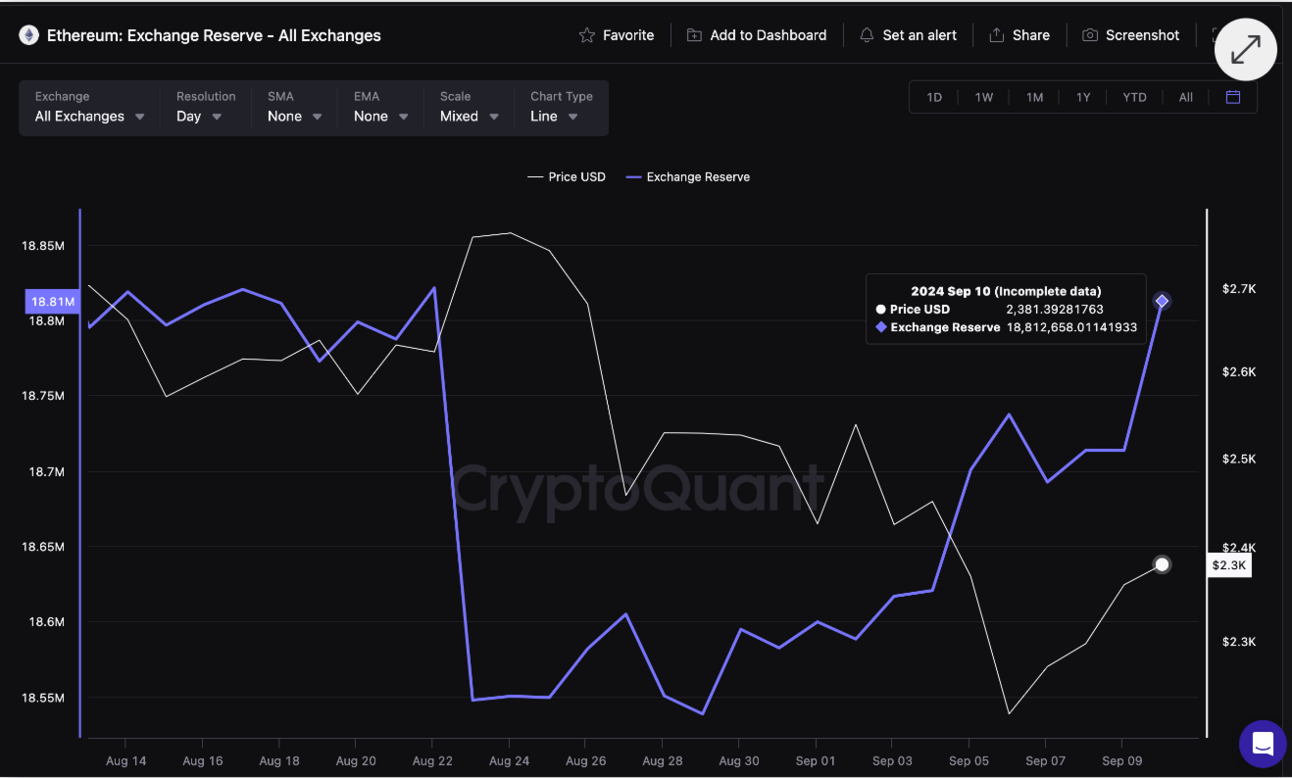This screenshot has height=778, width=1292.
Task: Click the Add to Dashboard icon
Action: click(x=694, y=35)
